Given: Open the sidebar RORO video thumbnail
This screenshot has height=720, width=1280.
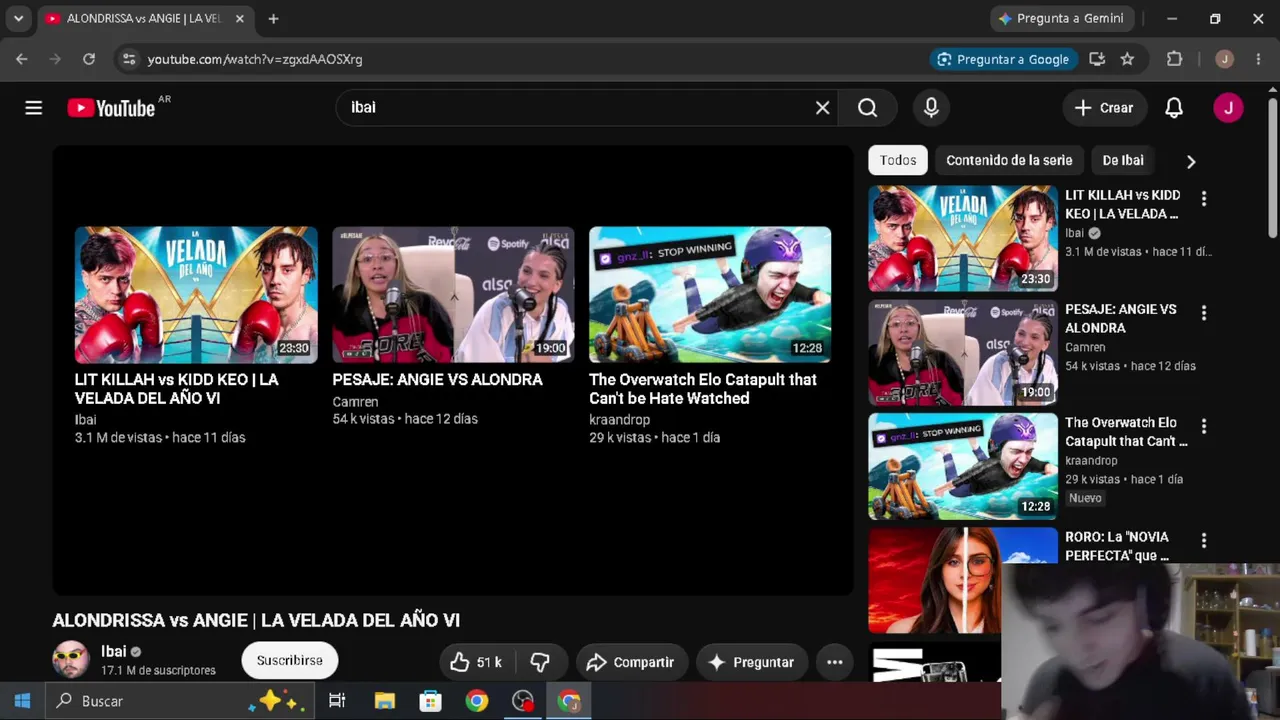Looking at the screenshot, I should click(934, 580).
